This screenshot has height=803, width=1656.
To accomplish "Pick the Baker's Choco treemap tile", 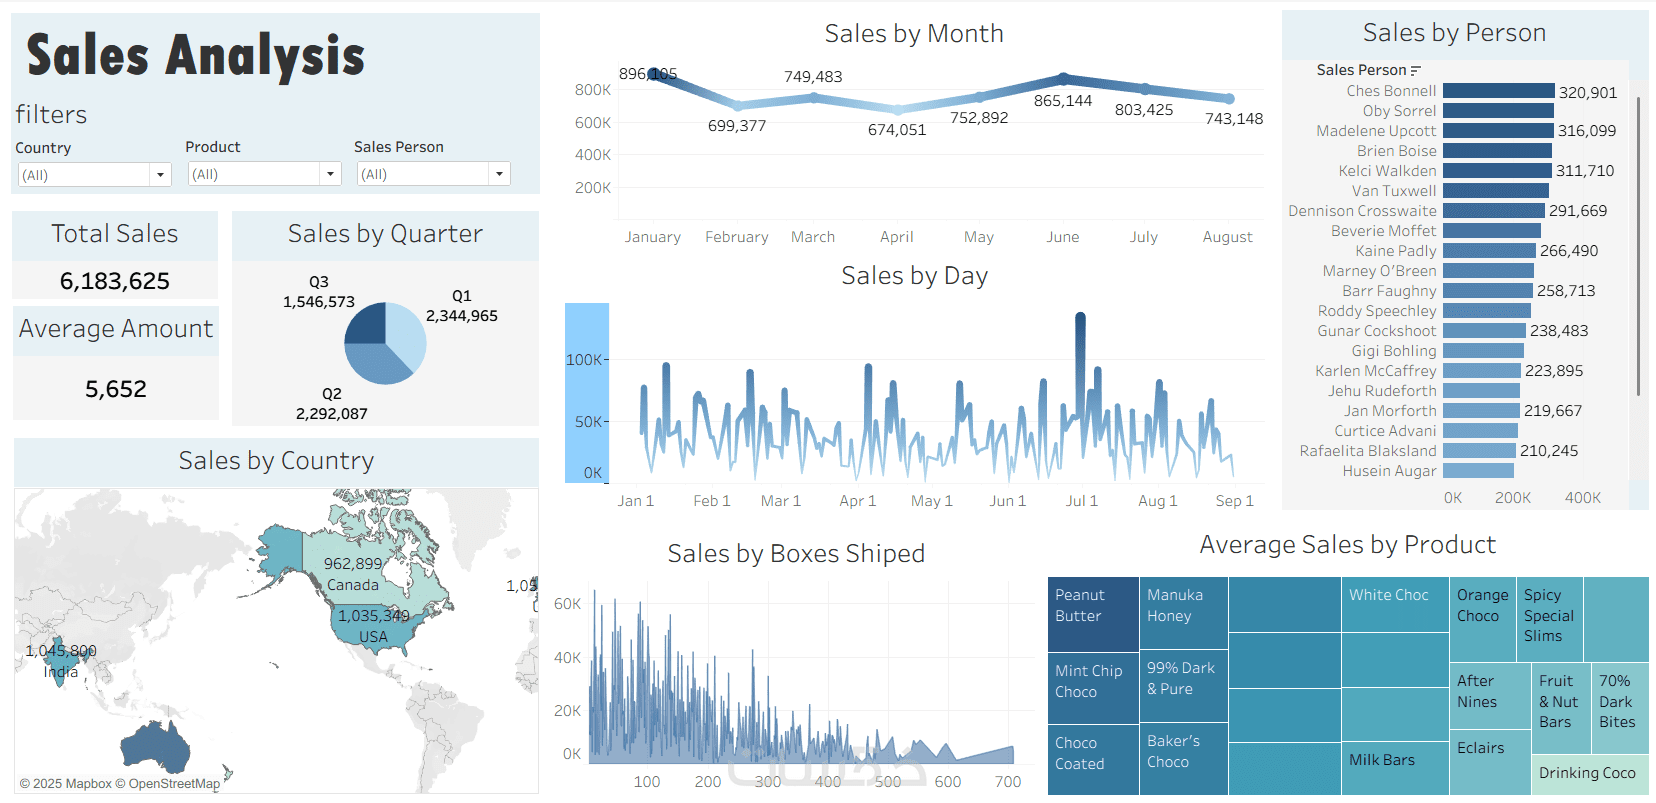I will click(1183, 759).
